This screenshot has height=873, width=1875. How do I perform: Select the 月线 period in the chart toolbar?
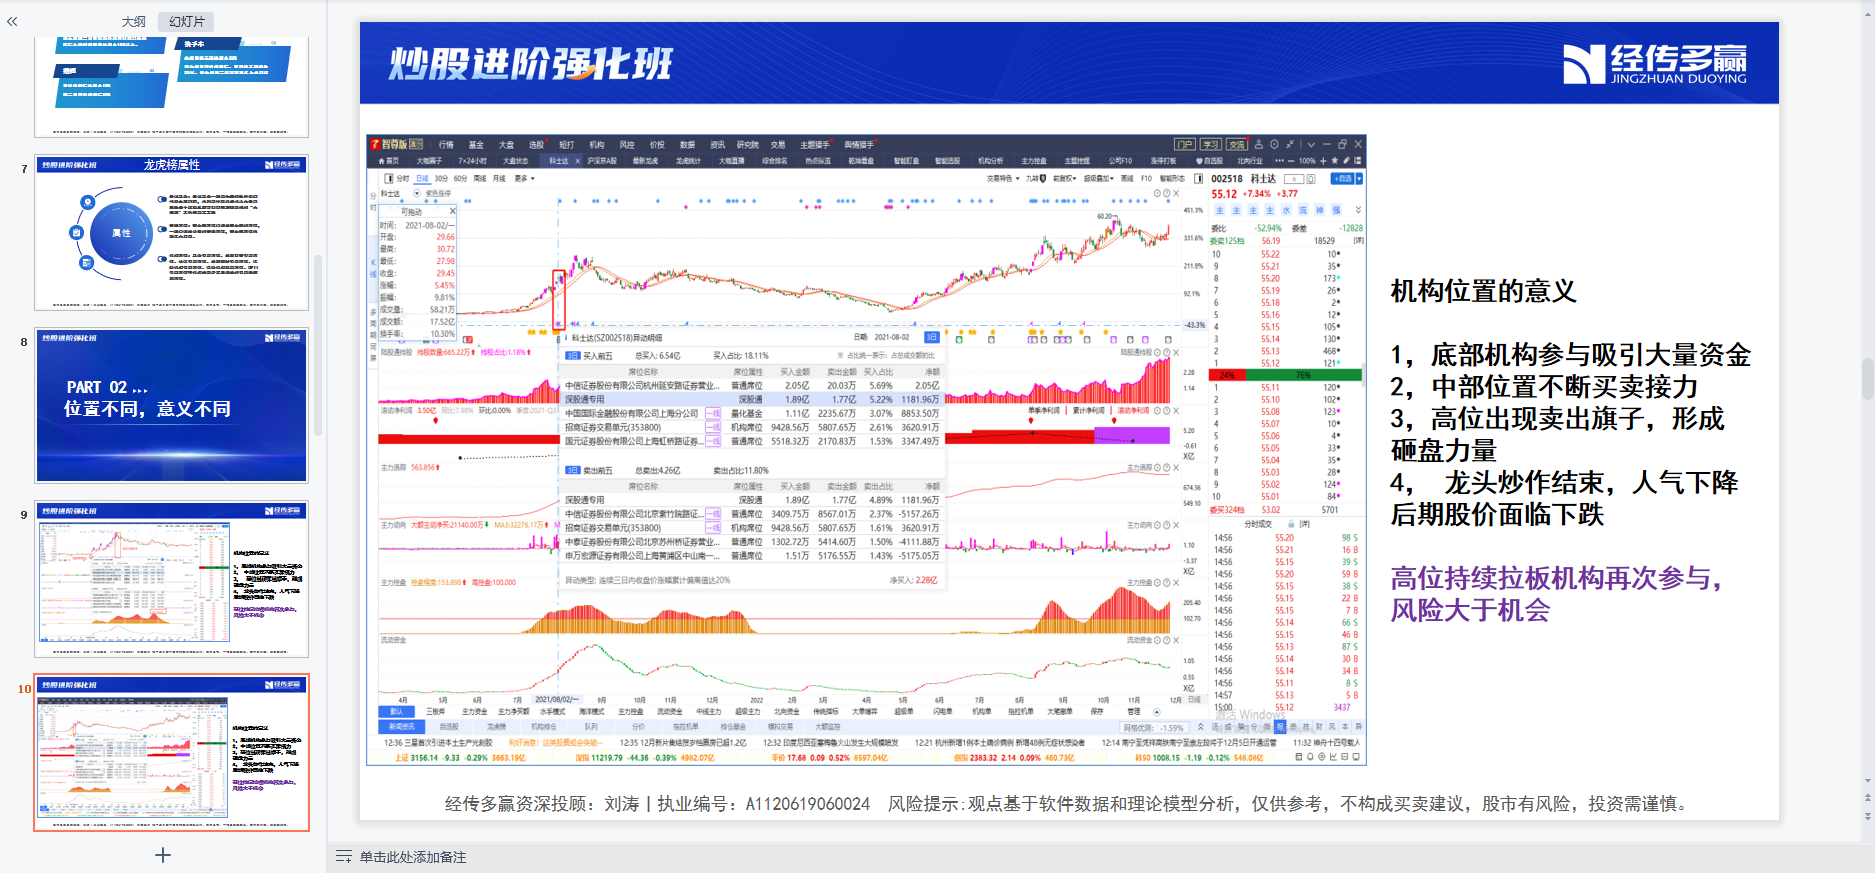[x=499, y=178]
